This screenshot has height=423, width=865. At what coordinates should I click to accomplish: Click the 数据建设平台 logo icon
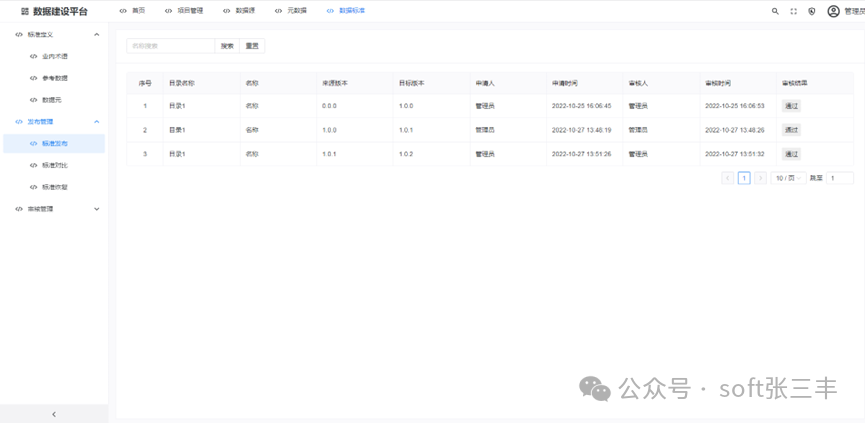(25, 12)
